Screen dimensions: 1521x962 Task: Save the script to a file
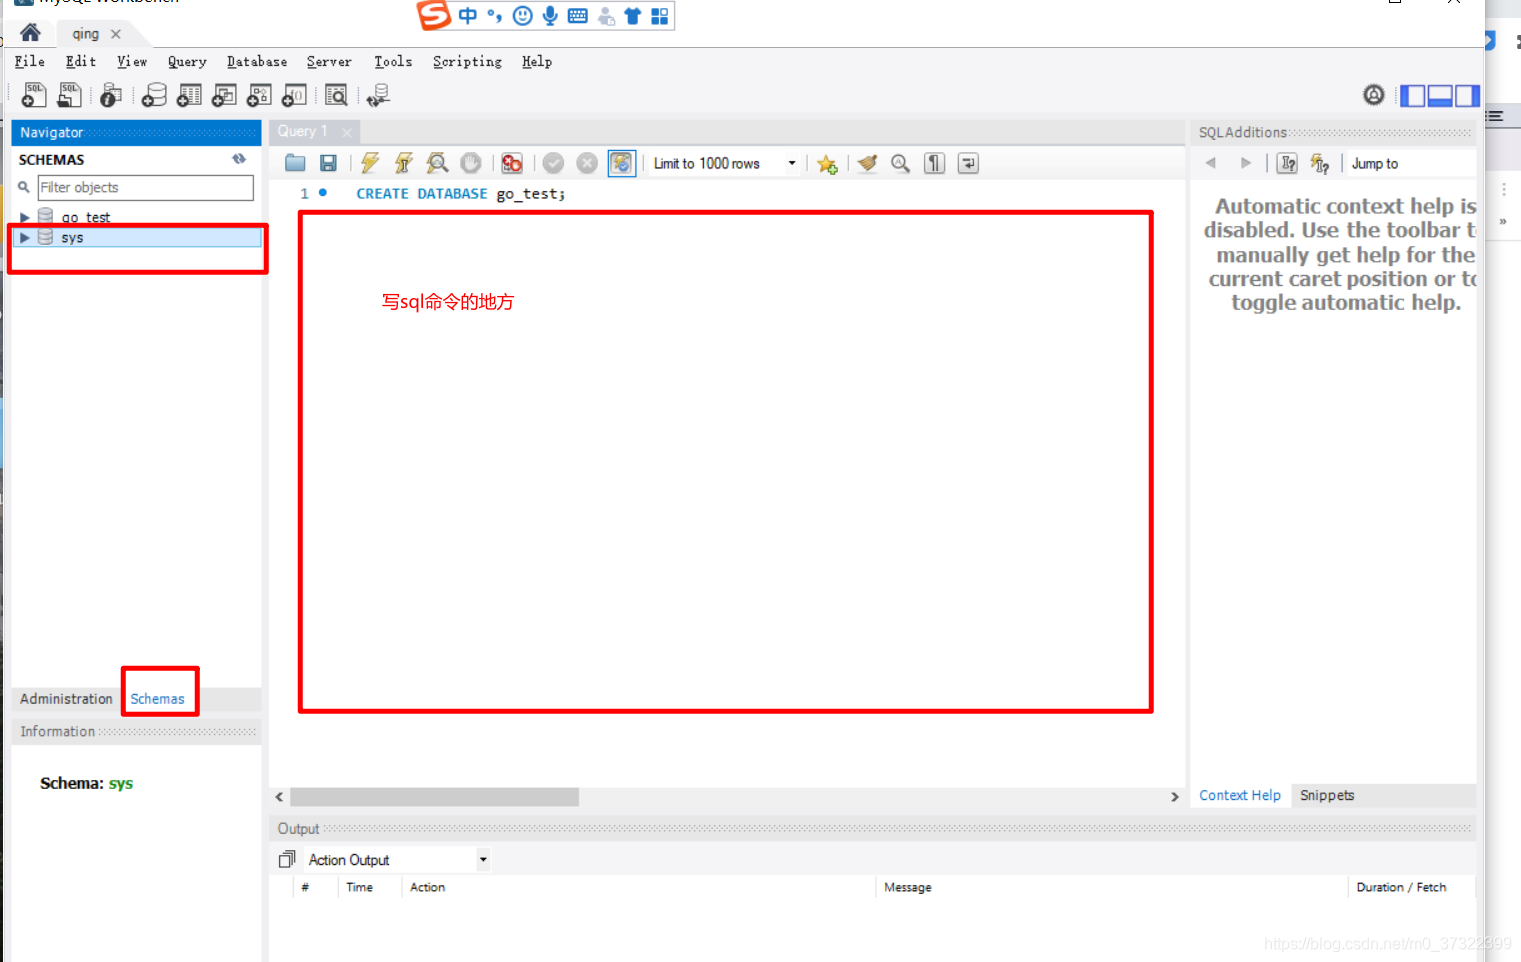click(328, 163)
